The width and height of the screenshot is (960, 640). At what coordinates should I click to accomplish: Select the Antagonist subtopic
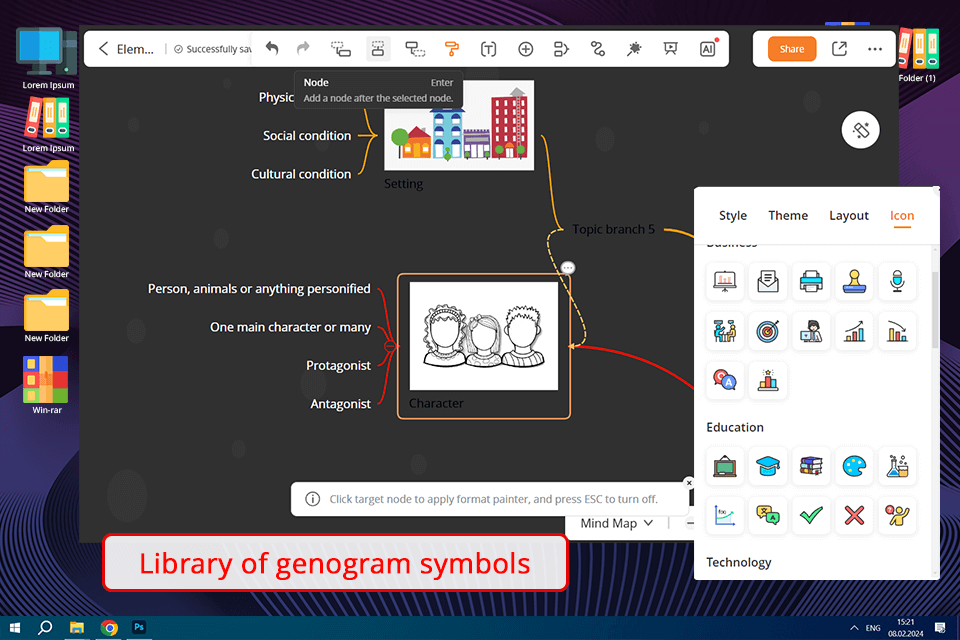340,404
